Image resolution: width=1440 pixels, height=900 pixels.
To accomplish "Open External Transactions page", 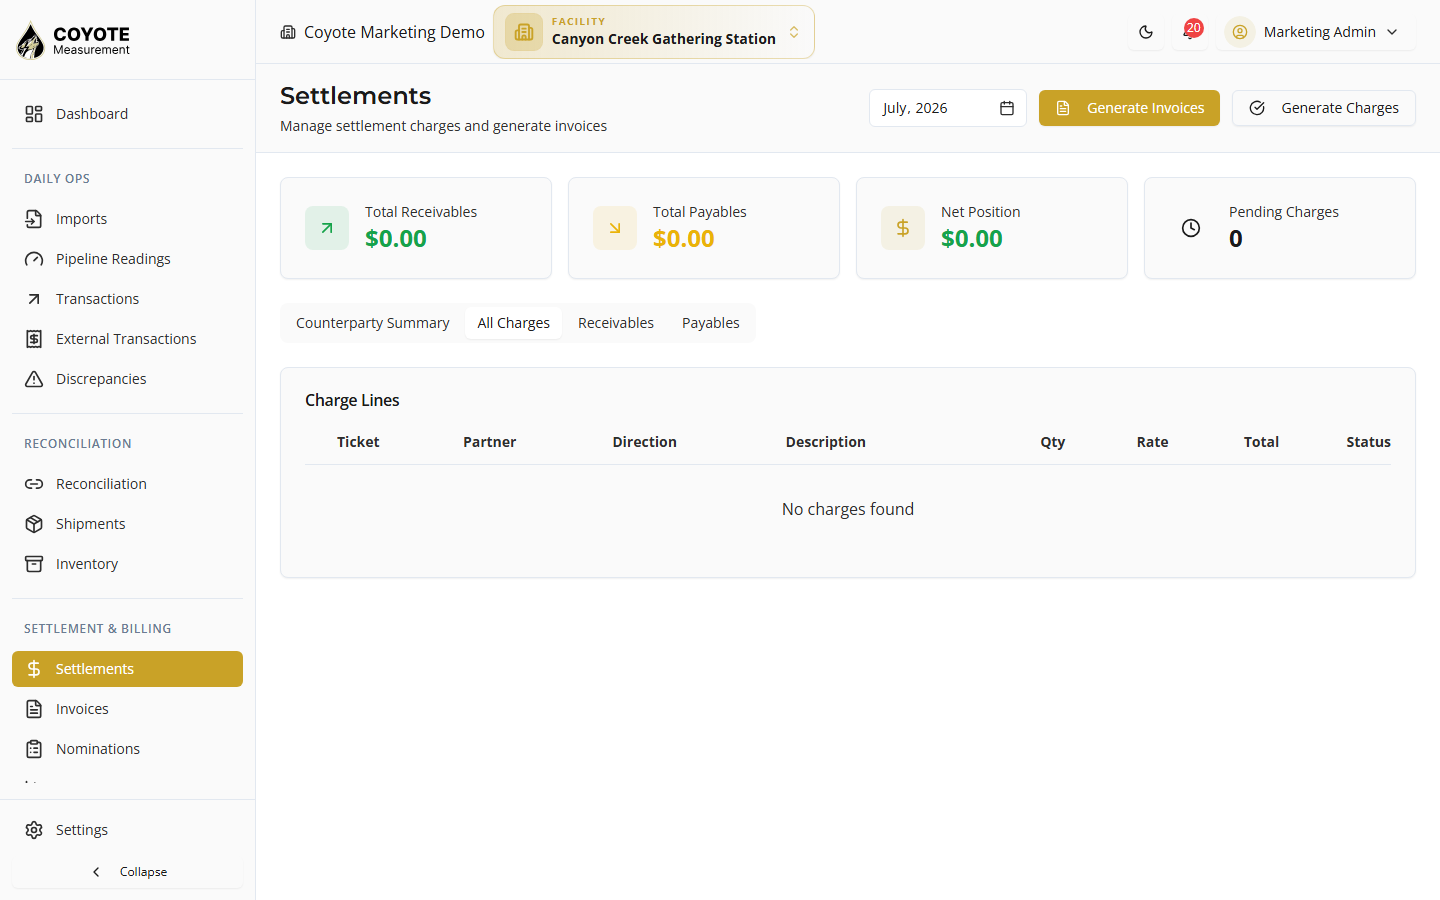I will click(x=127, y=339).
